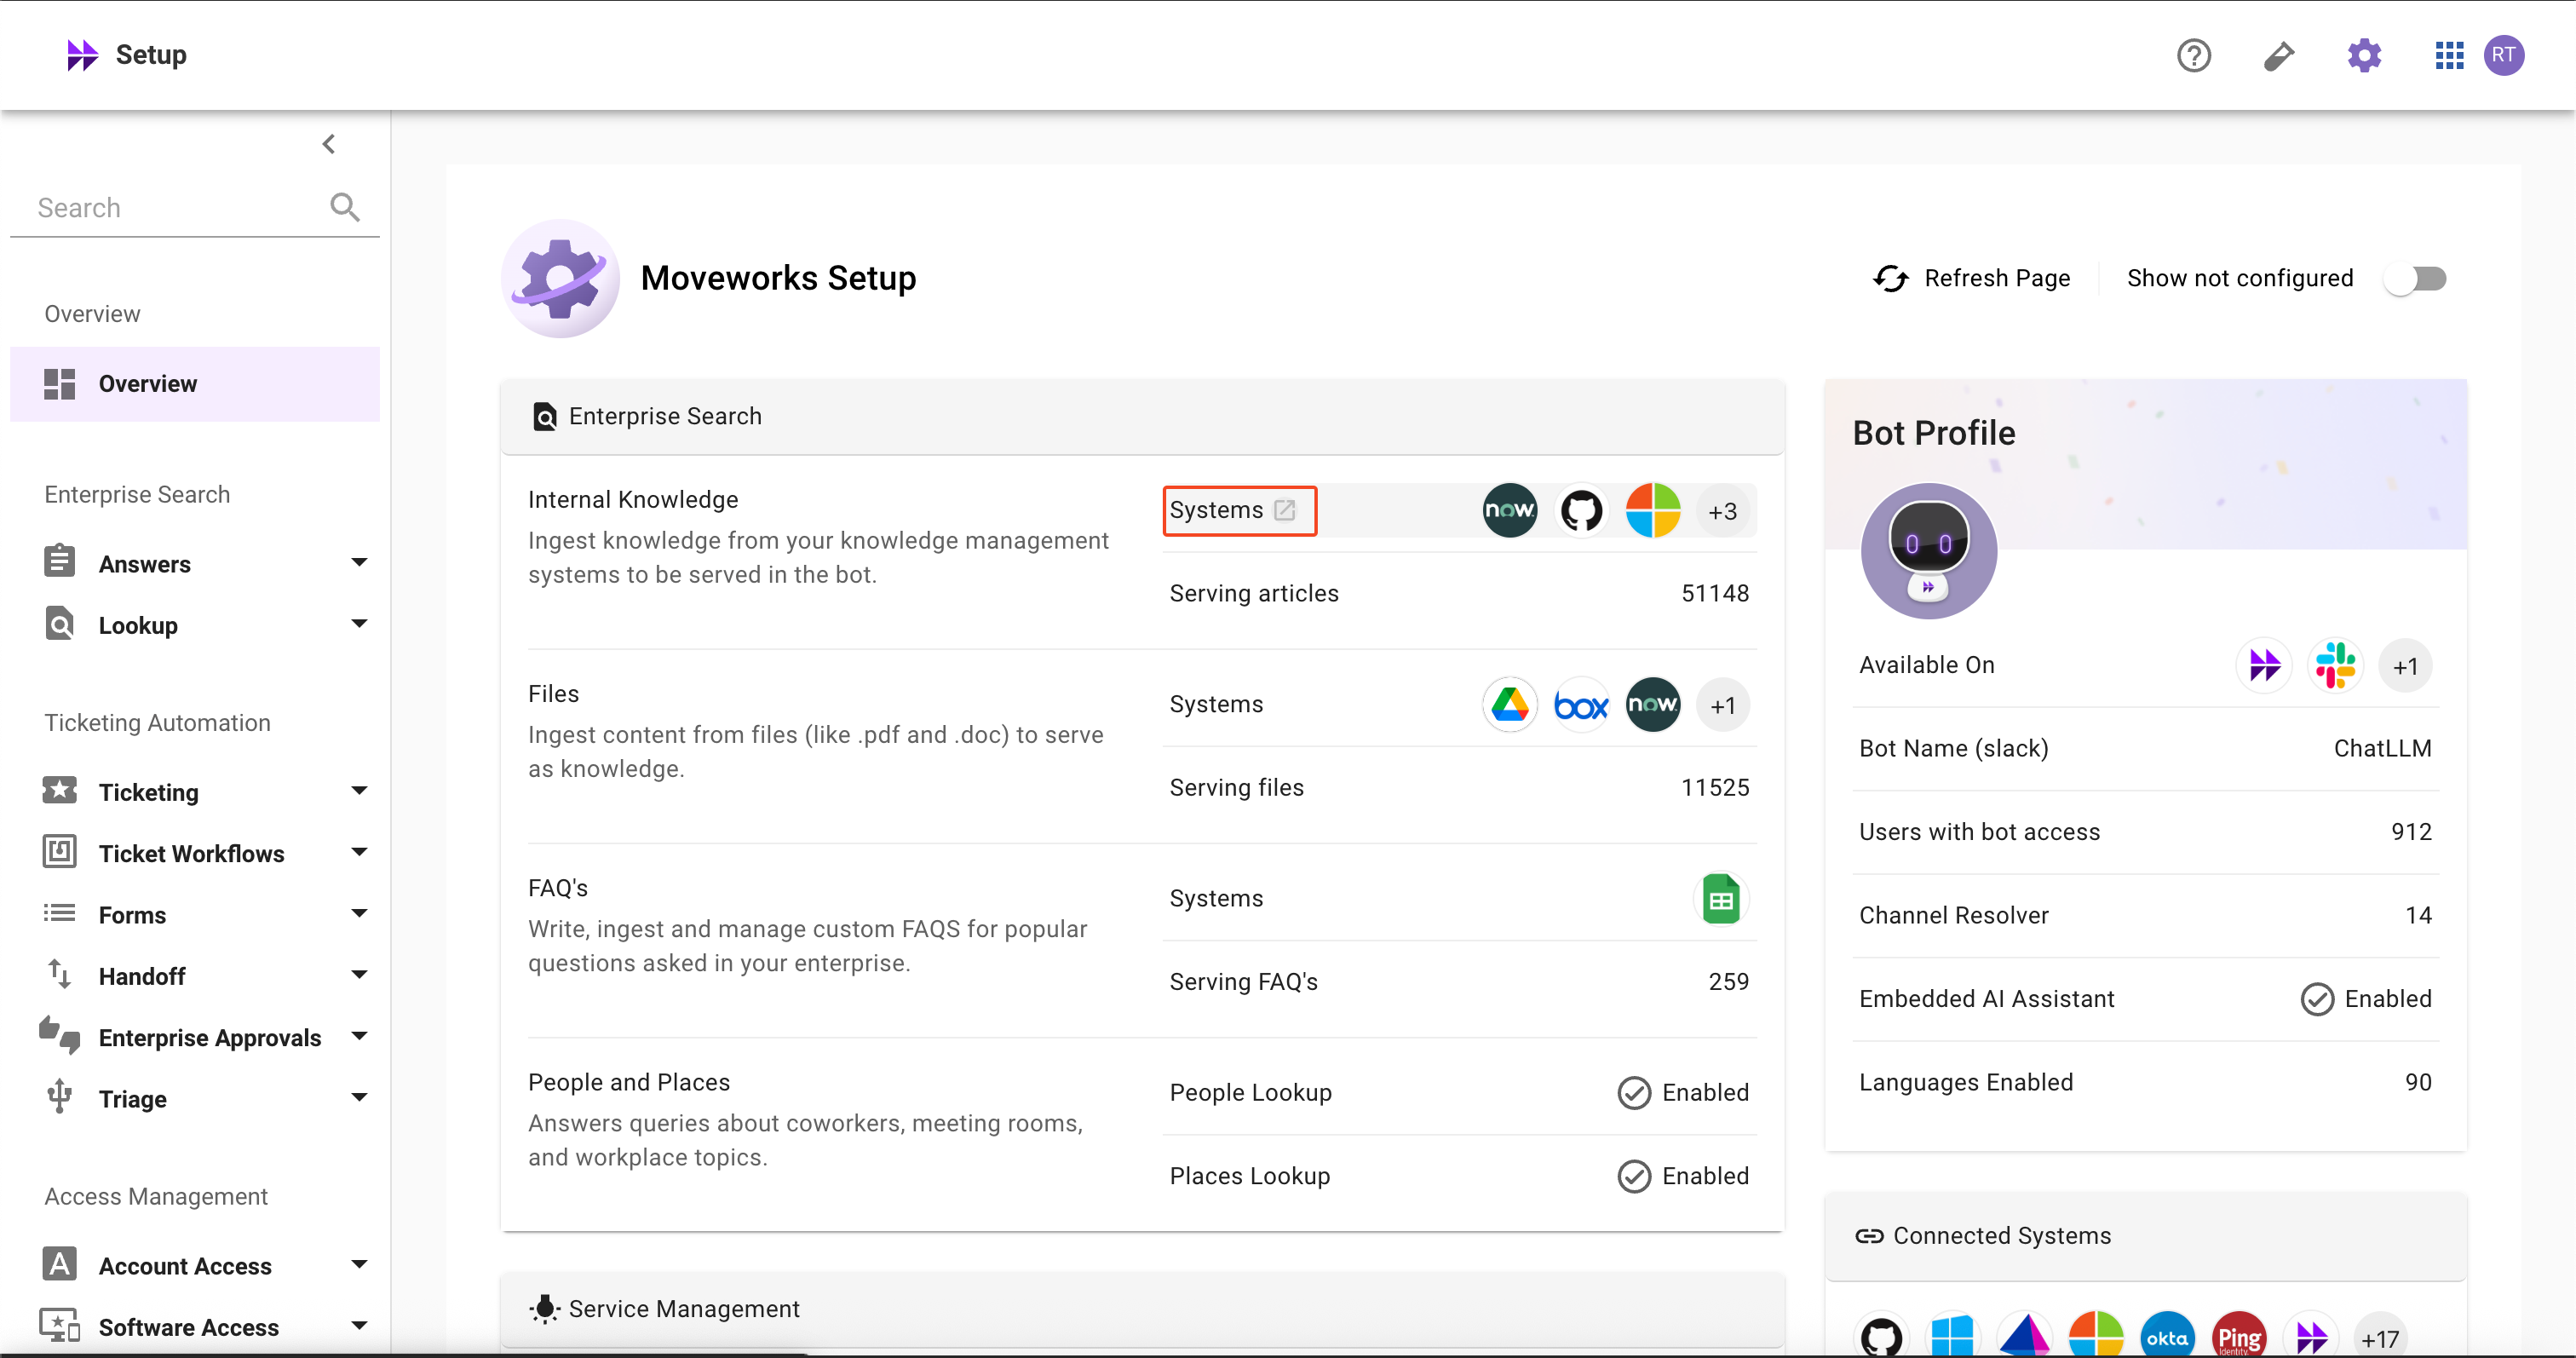Open the settings gear icon in header
This screenshot has height=1358, width=2576.
[x=2364, y=55]
